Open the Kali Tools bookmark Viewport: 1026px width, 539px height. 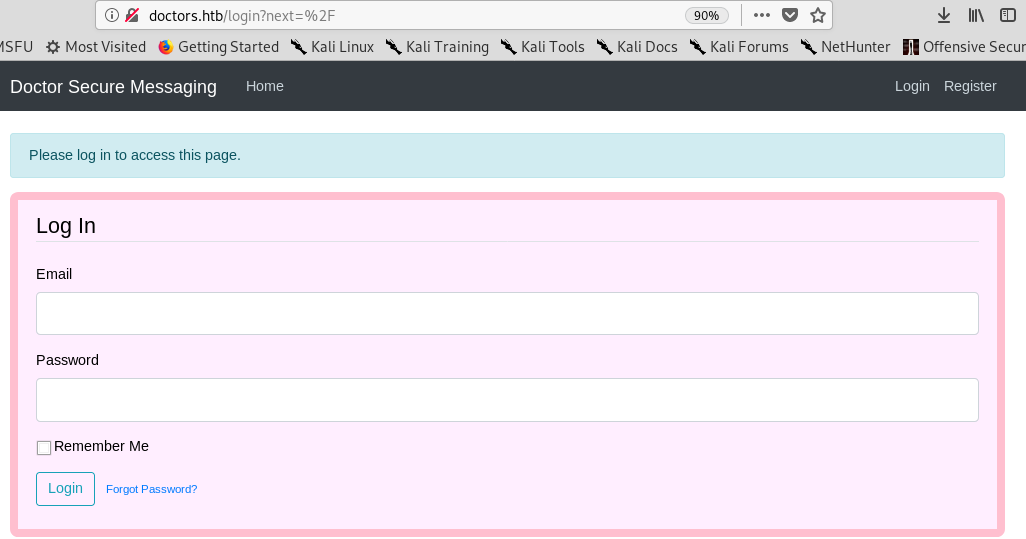pos(542,46)
